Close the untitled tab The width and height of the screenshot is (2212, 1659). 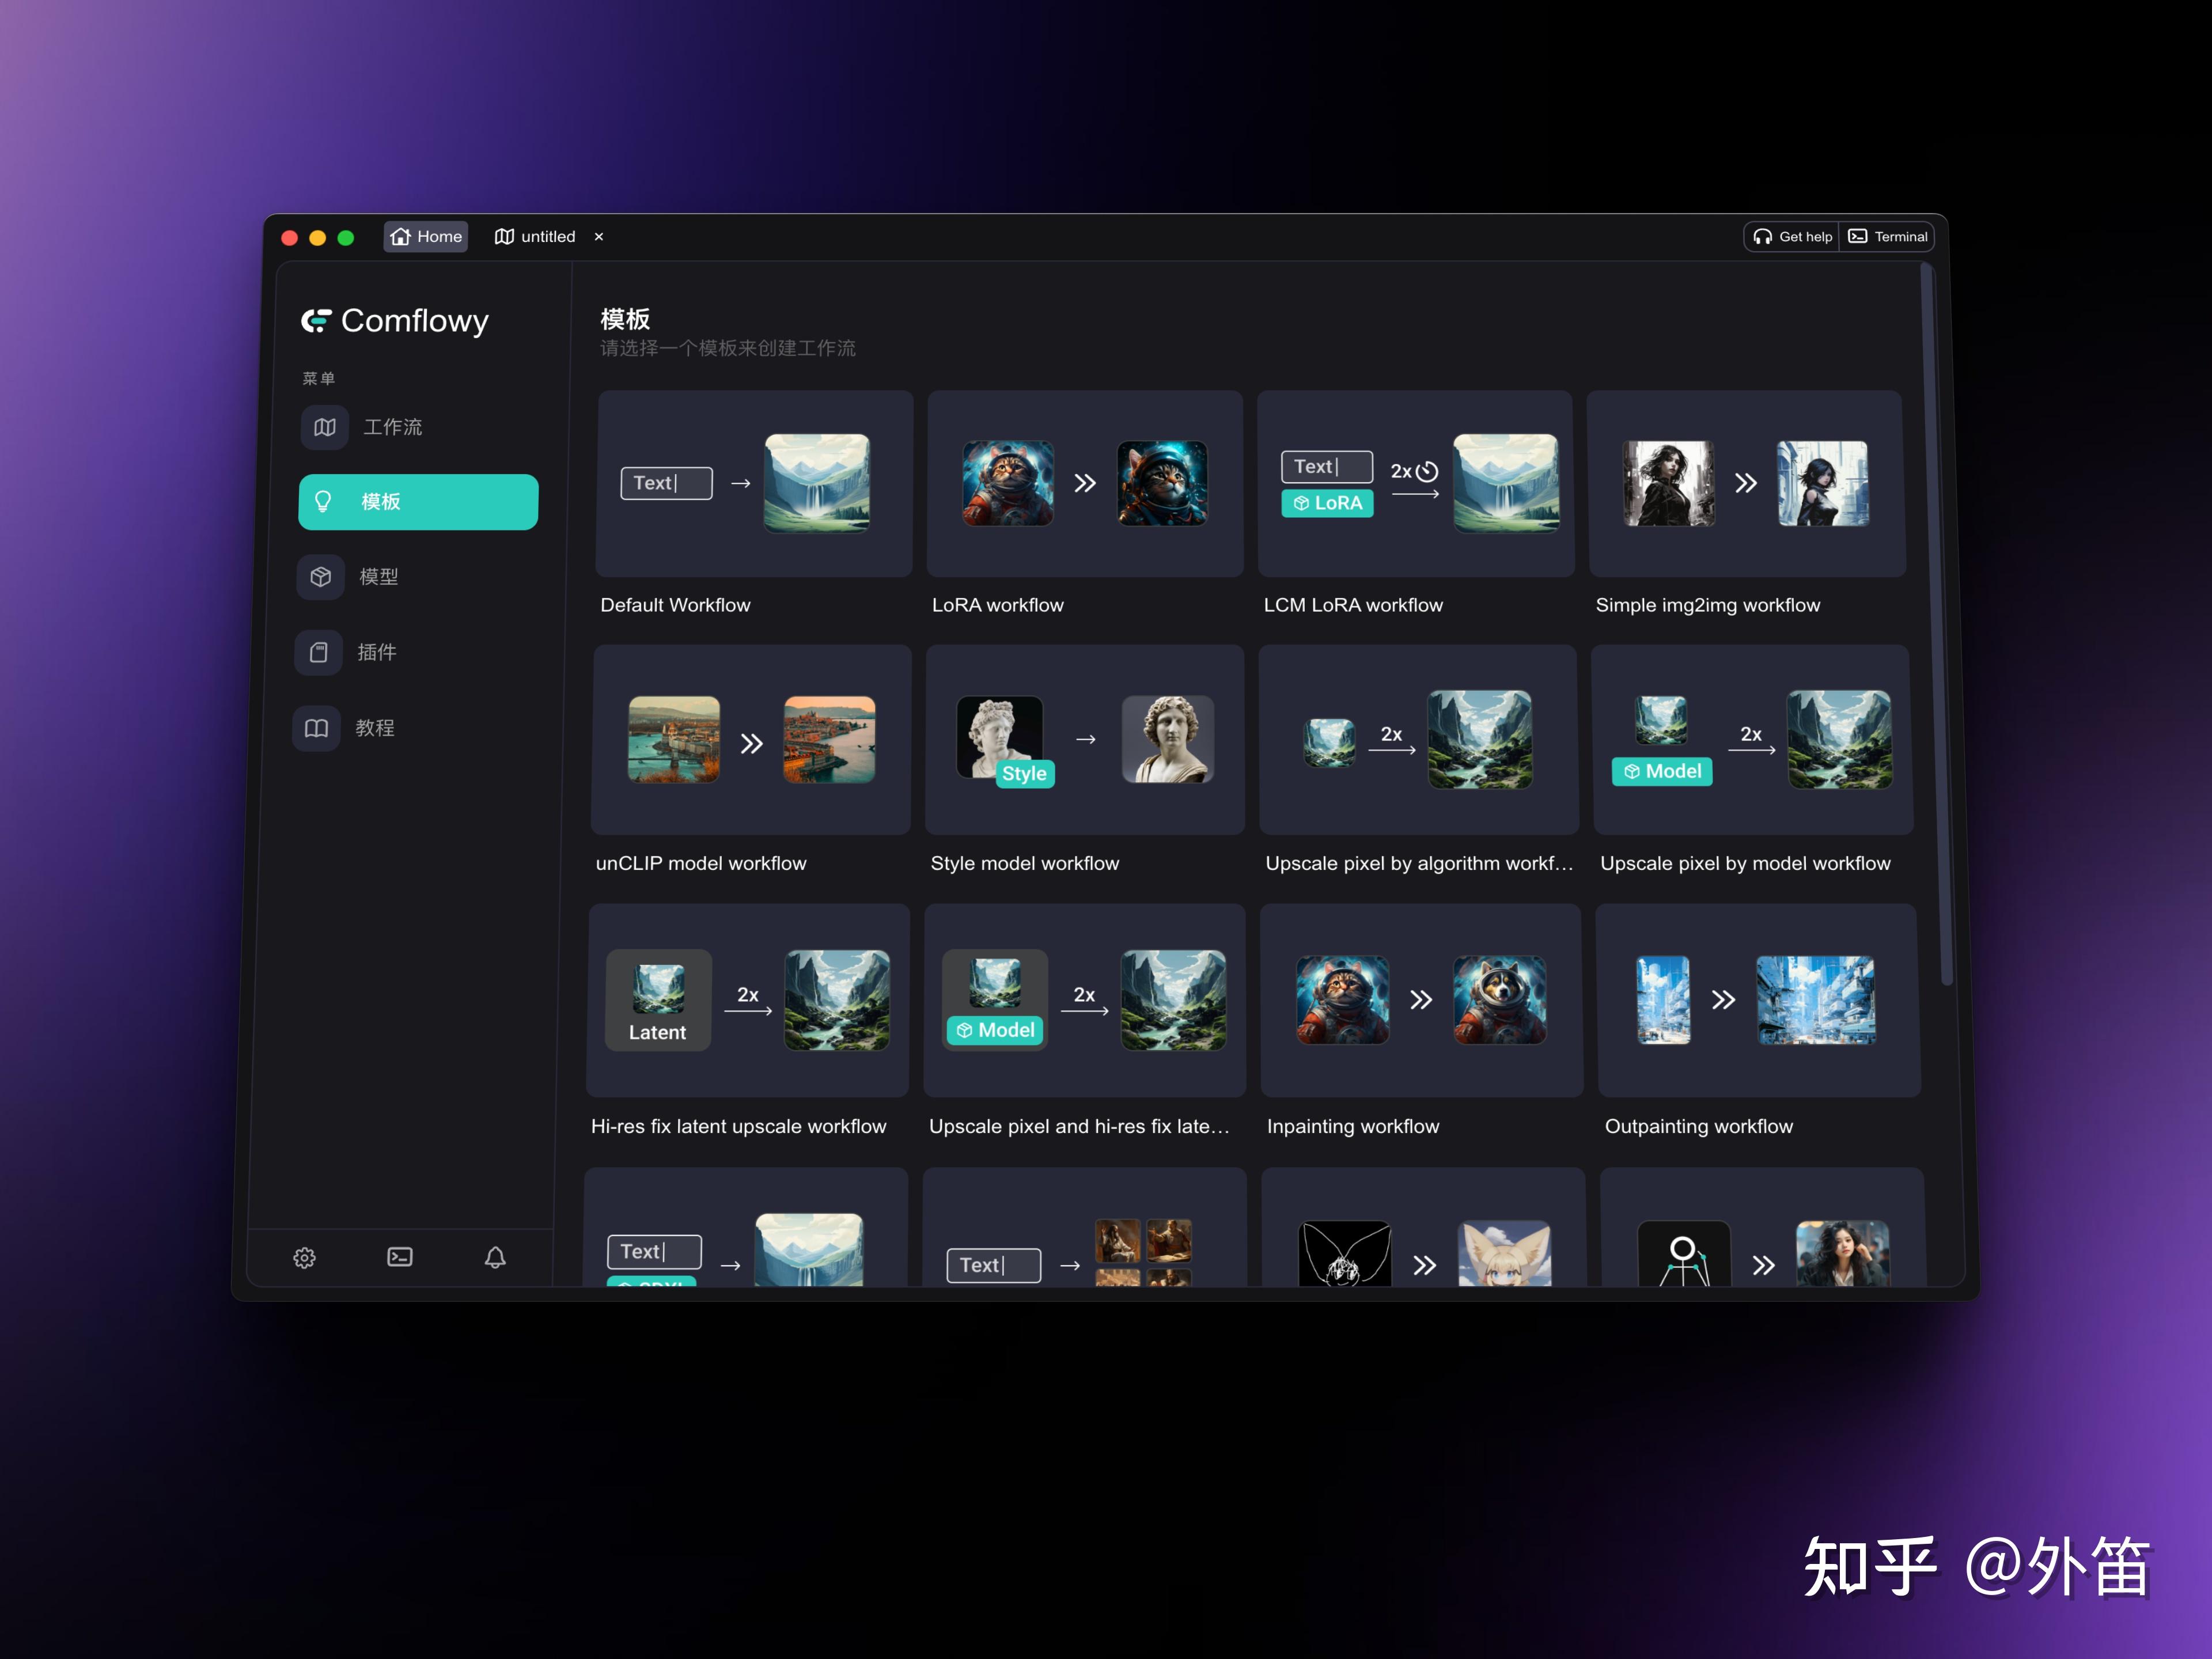599,237
